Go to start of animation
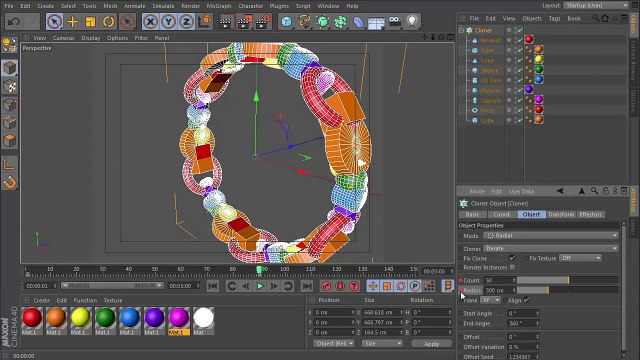The height and width of the screenshot is (360, 640). [213, 286]
